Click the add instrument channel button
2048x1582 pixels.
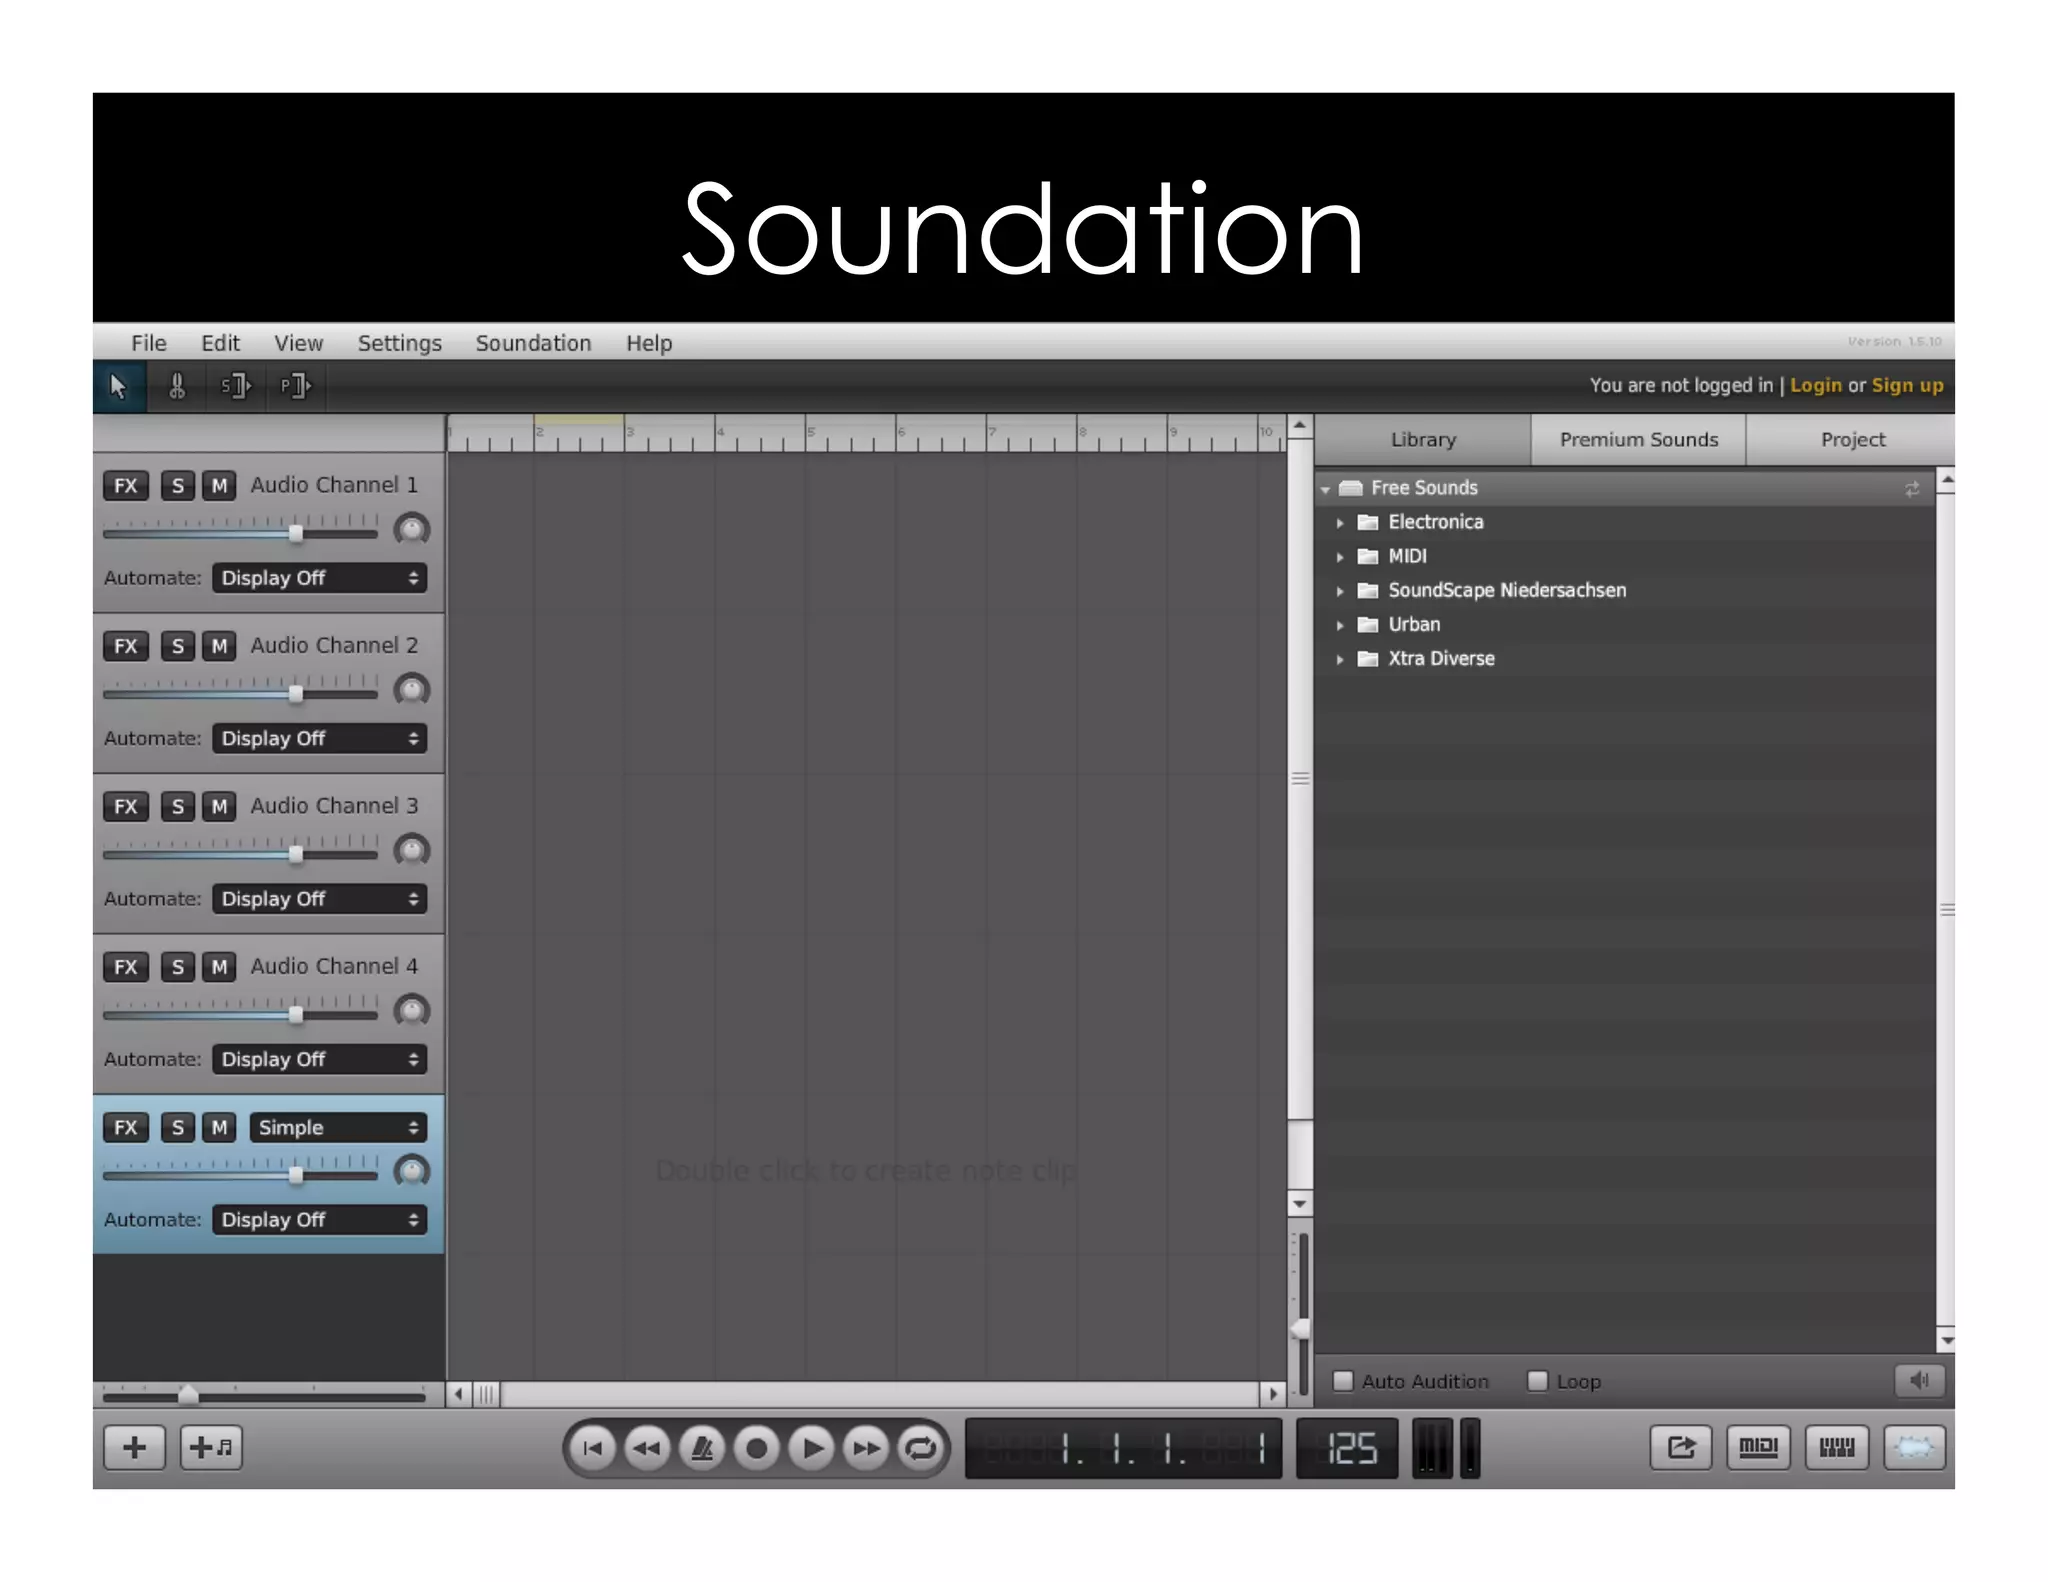(211, 1447)
